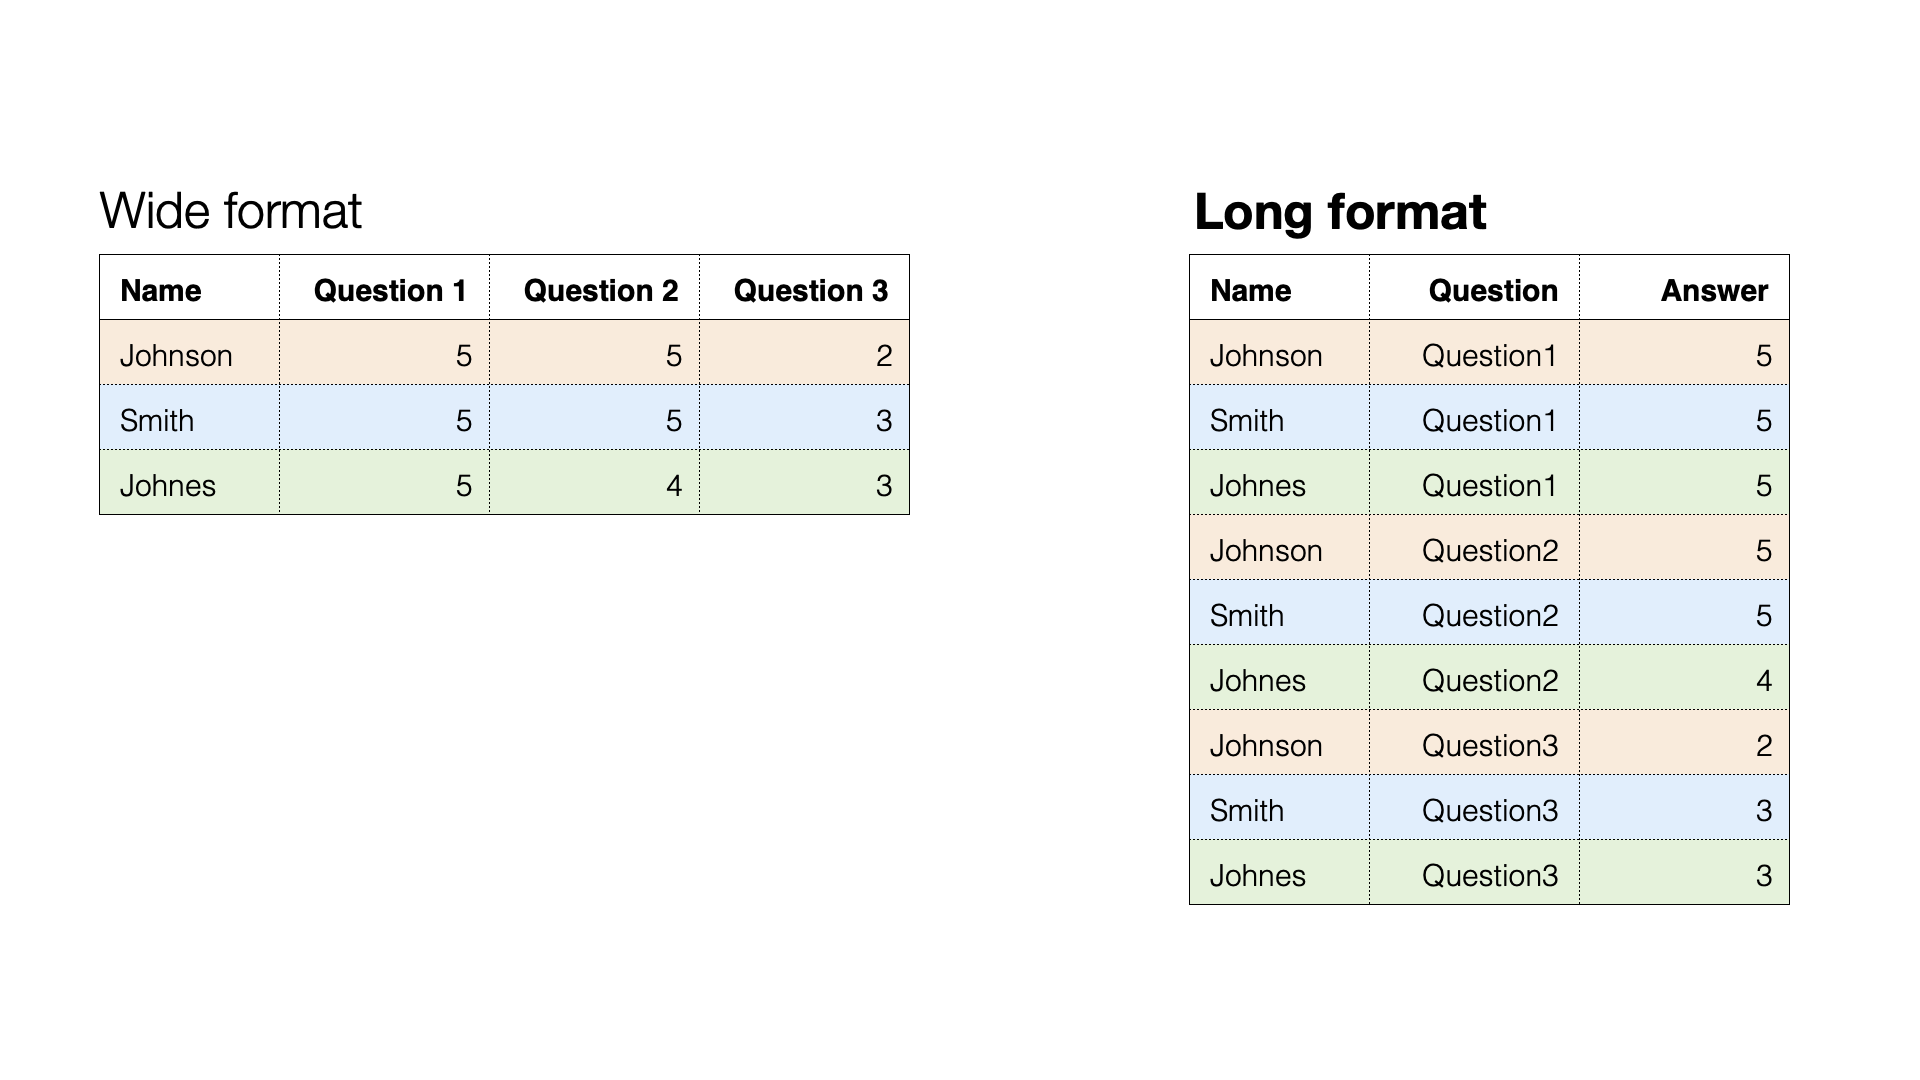The image size is (1920, 1080).
Task: Click Johnson's Question 3 value of 2 in wide table
Action: (x=883, y=355)
